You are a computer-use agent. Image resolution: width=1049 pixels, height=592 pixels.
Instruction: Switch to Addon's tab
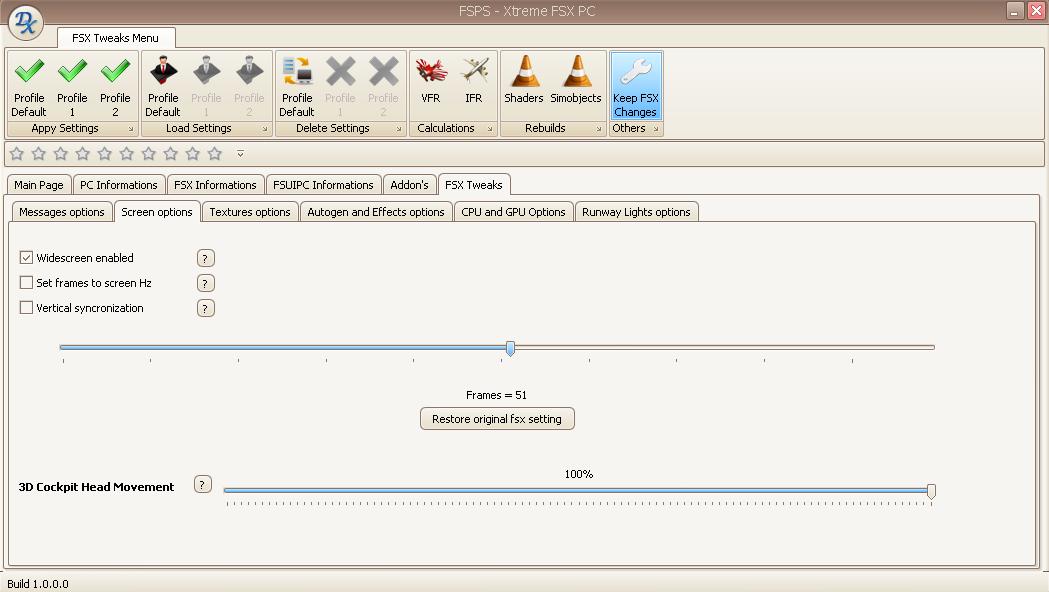(409, 185)
